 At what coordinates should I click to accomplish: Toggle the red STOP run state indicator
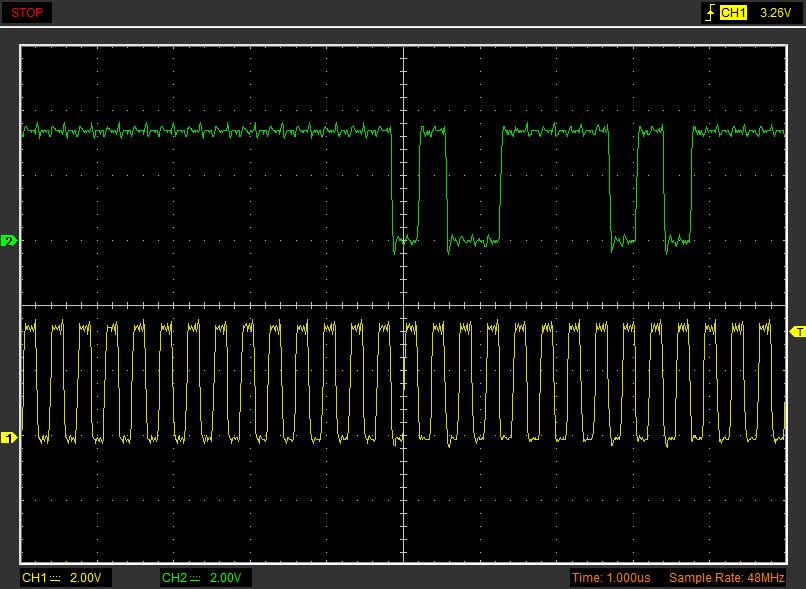click(x=27, y=13)
